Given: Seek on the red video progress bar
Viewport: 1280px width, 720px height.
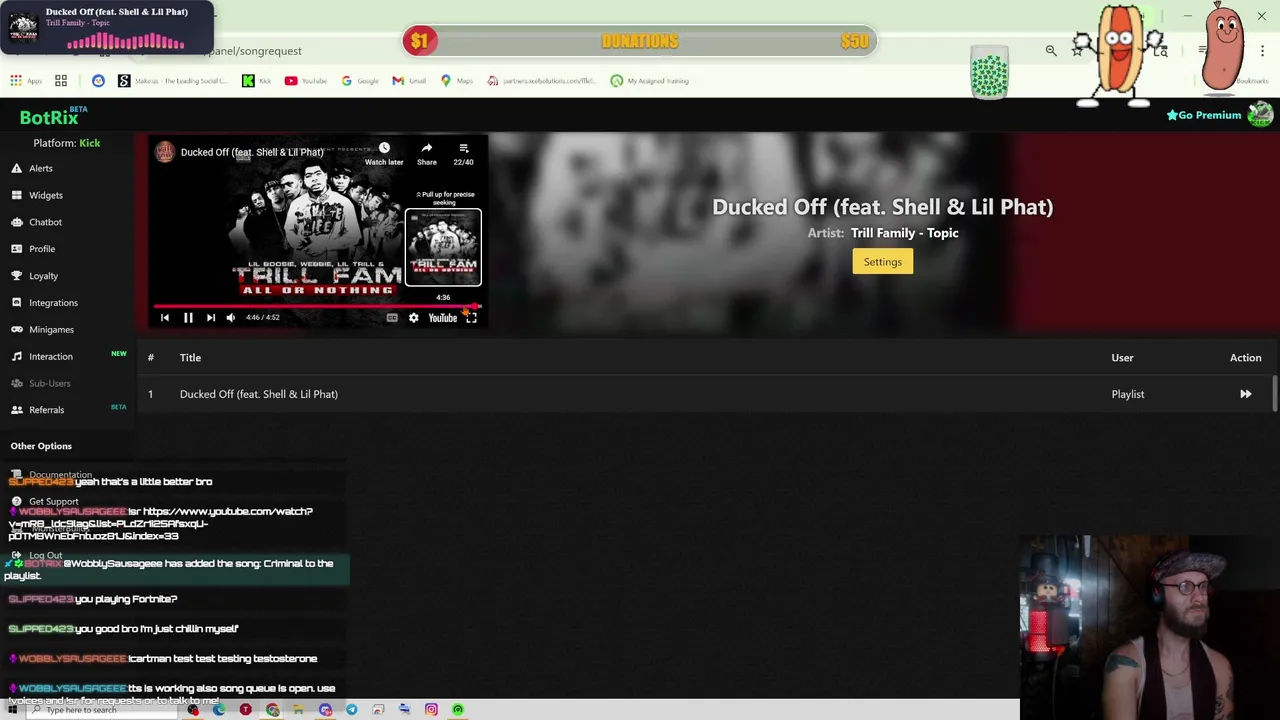Looking at the screenshot, I should click(x=316, y=306).
